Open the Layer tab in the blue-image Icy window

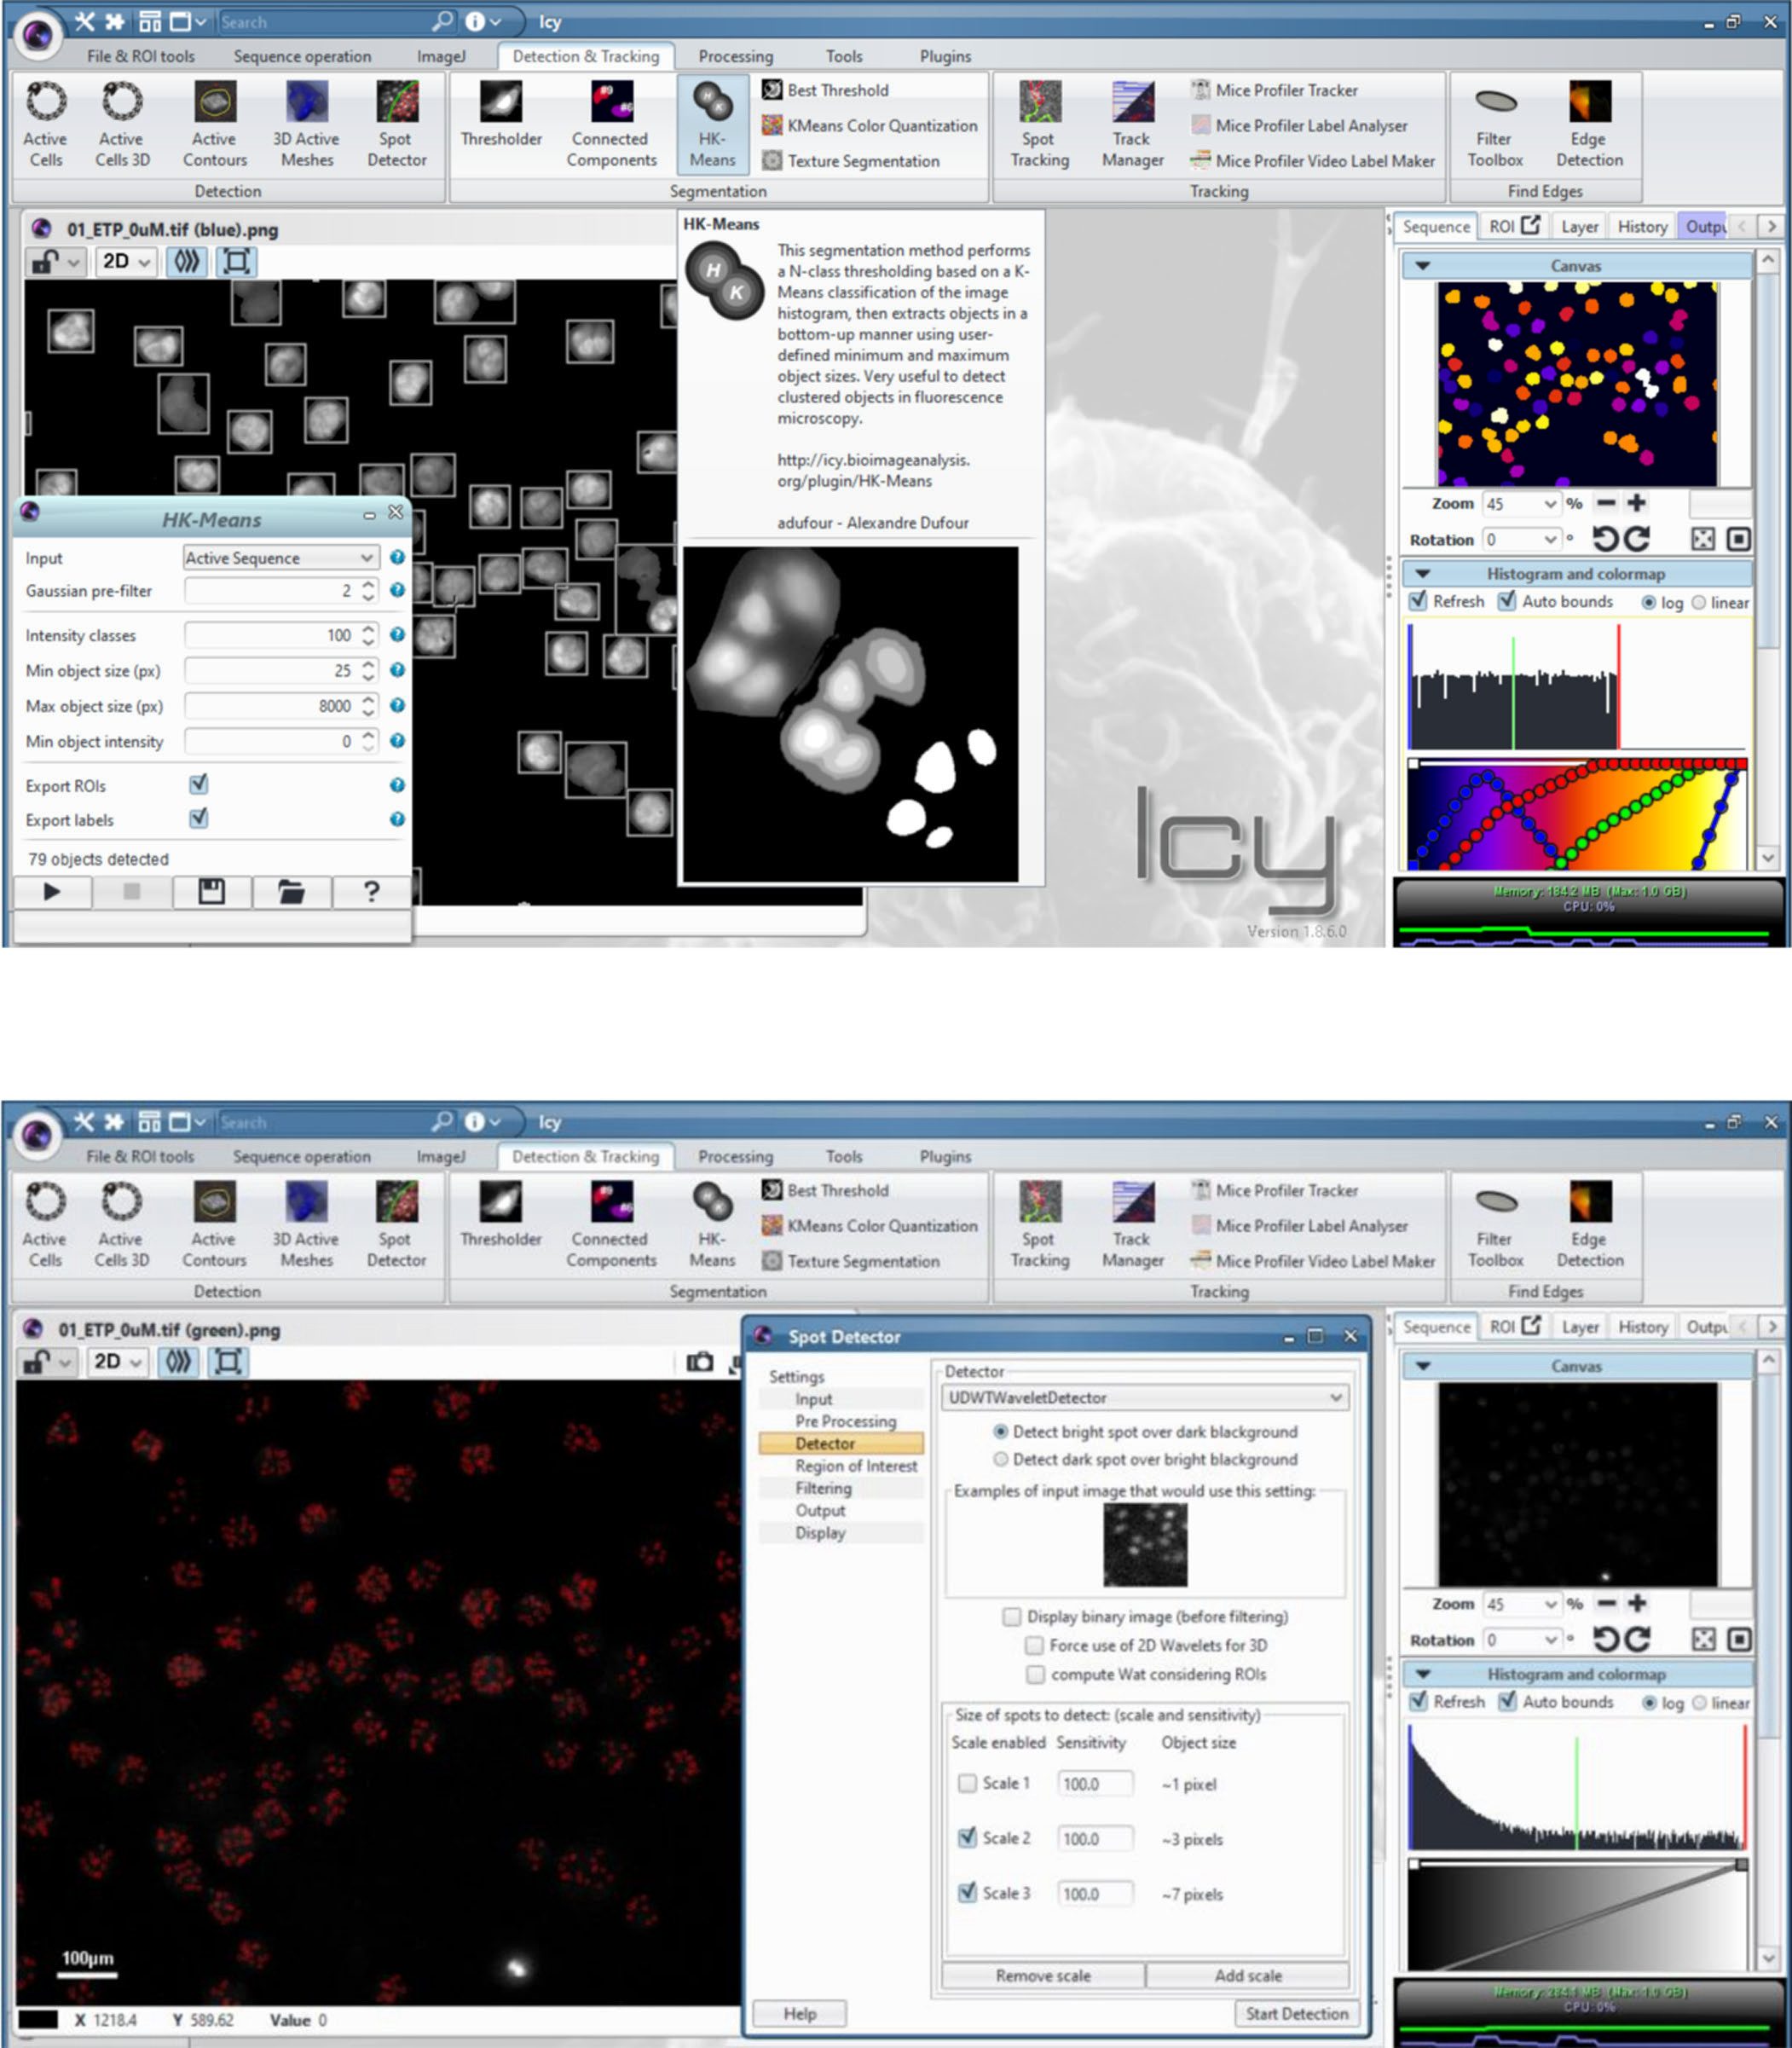point(1579,227)
